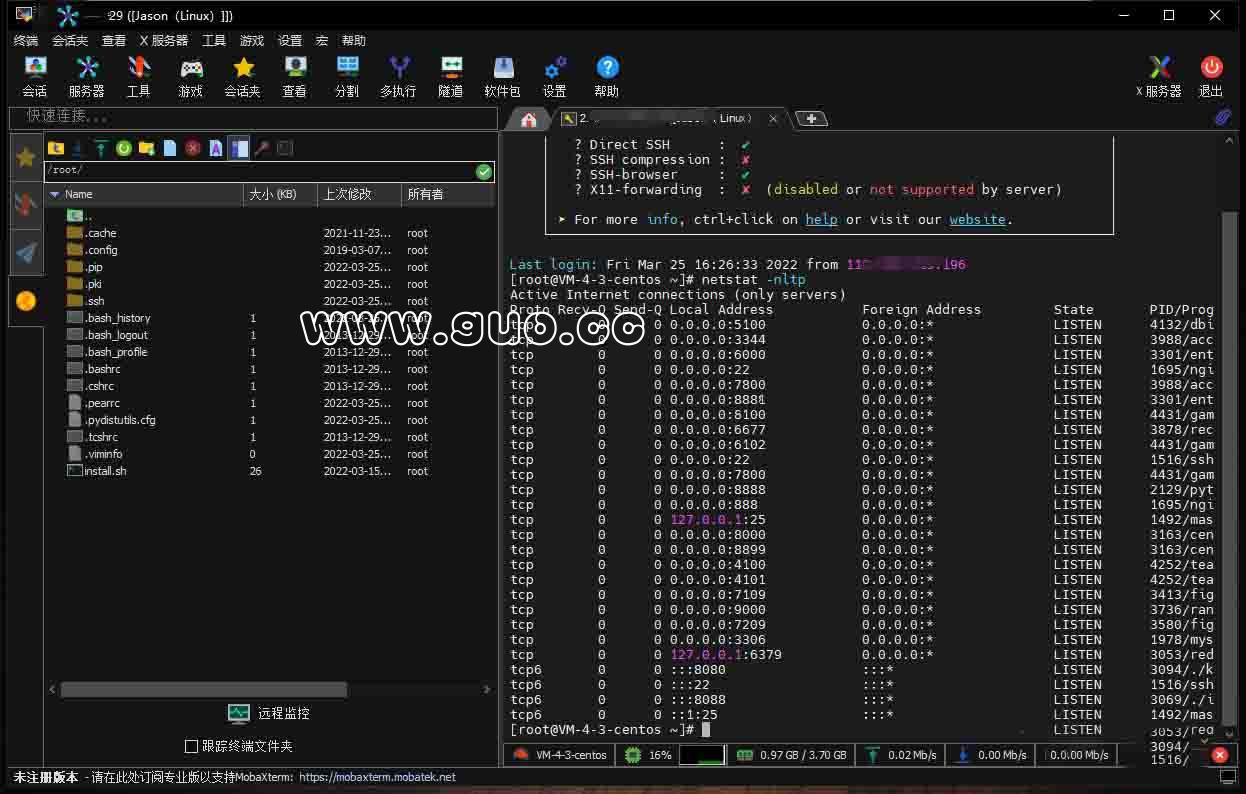Click the 快速连接 quick connect field
1246x794 pixels.
point(253,117)
